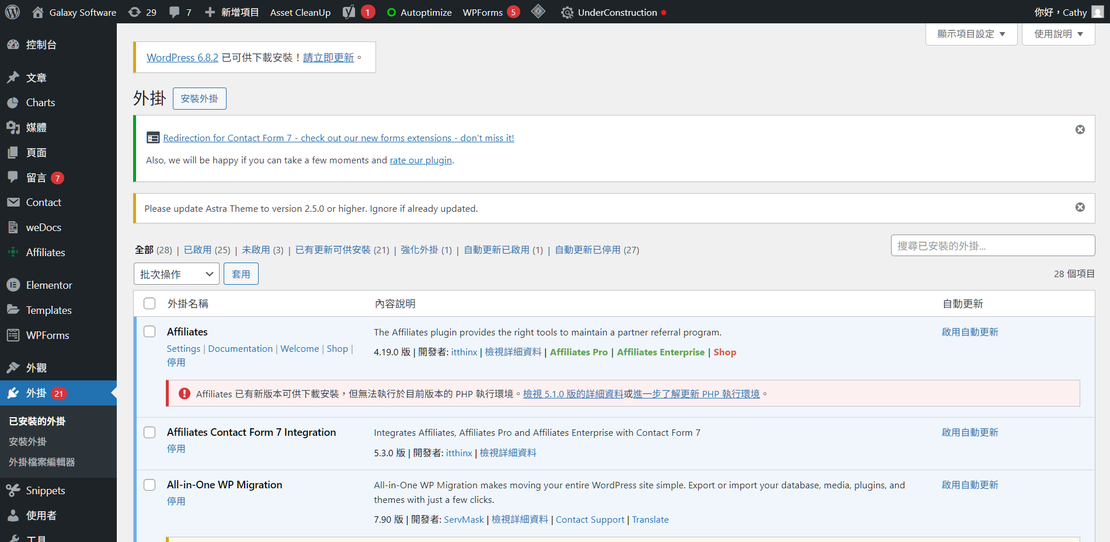Viewport: 1110px width, 542px height.
Task: Open comments bubble icon in admin bar
Action: click(x=175, y=13)
